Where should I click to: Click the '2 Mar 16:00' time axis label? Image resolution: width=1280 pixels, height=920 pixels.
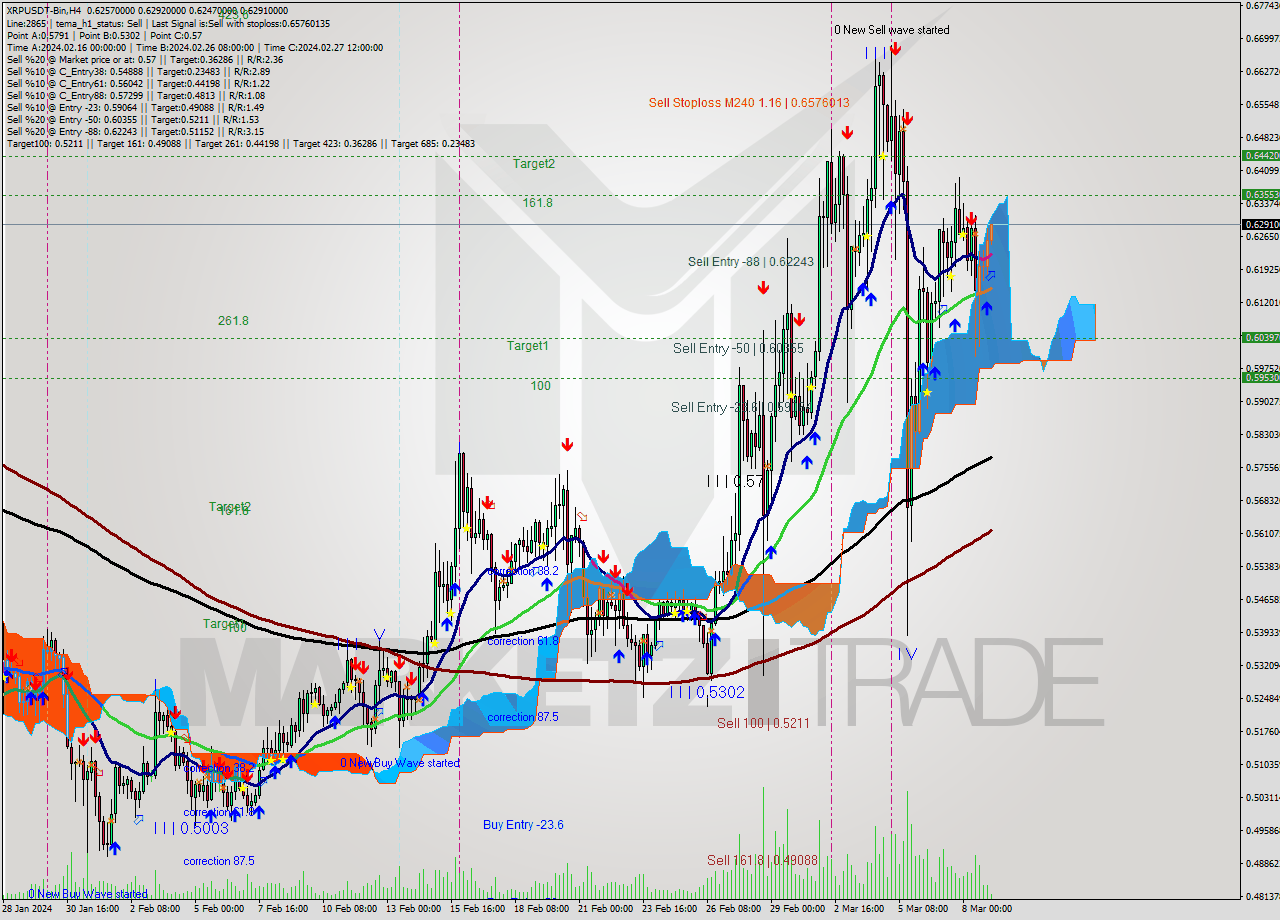click(x=860, y=909)
